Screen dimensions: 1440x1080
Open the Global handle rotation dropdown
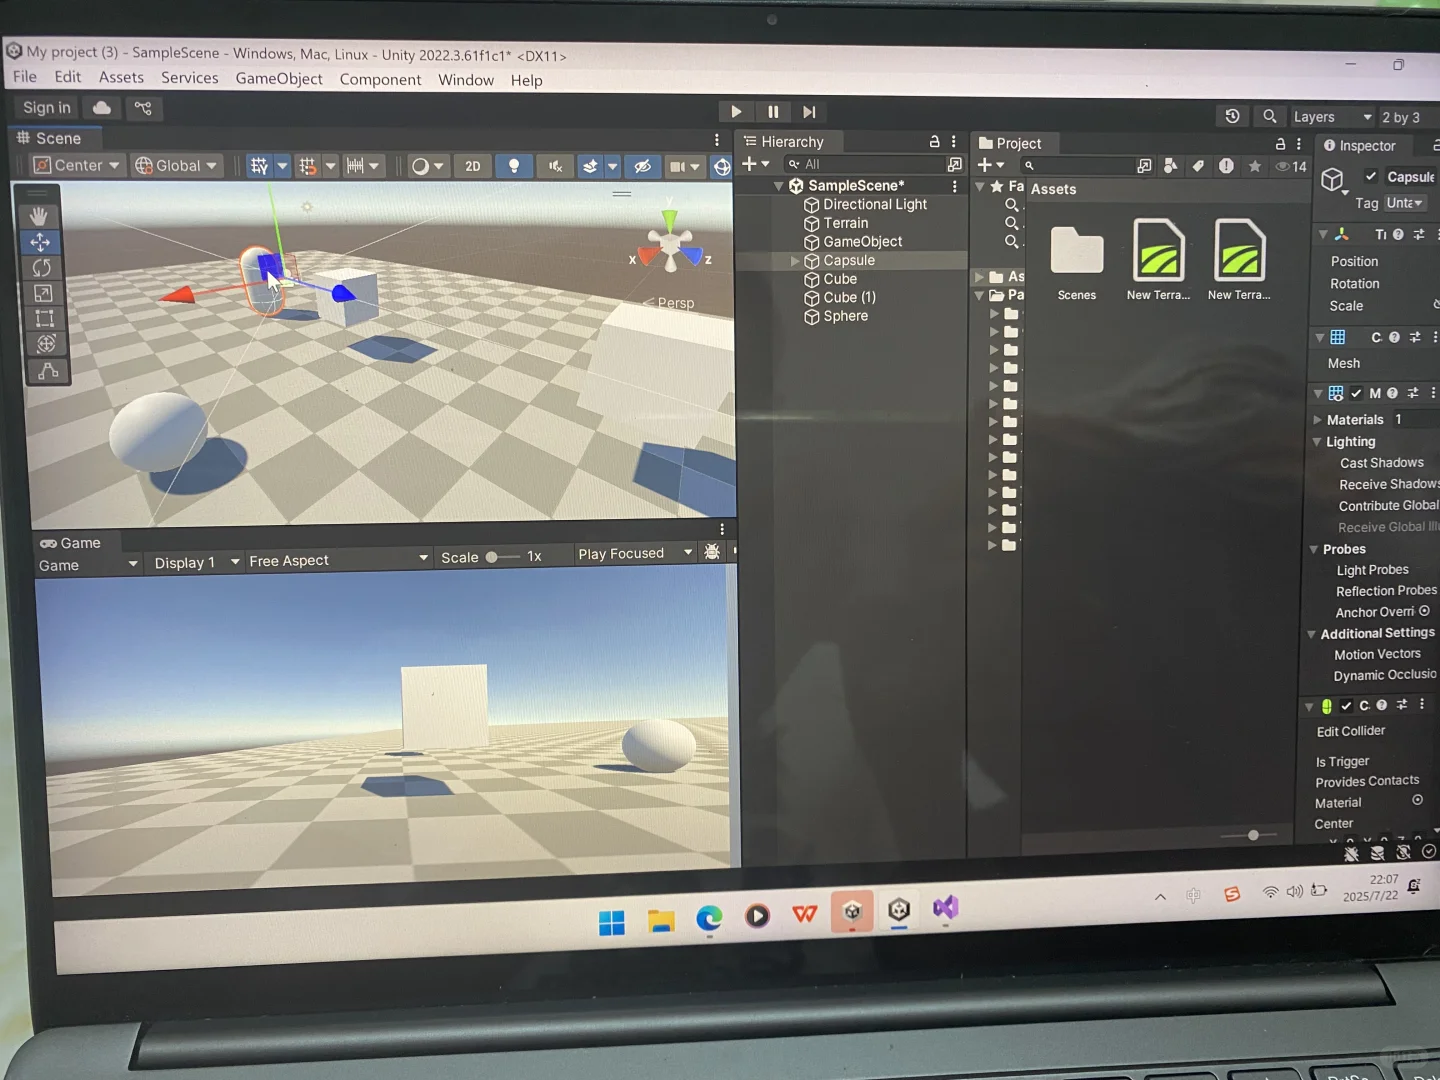click(x=176, y=165)
